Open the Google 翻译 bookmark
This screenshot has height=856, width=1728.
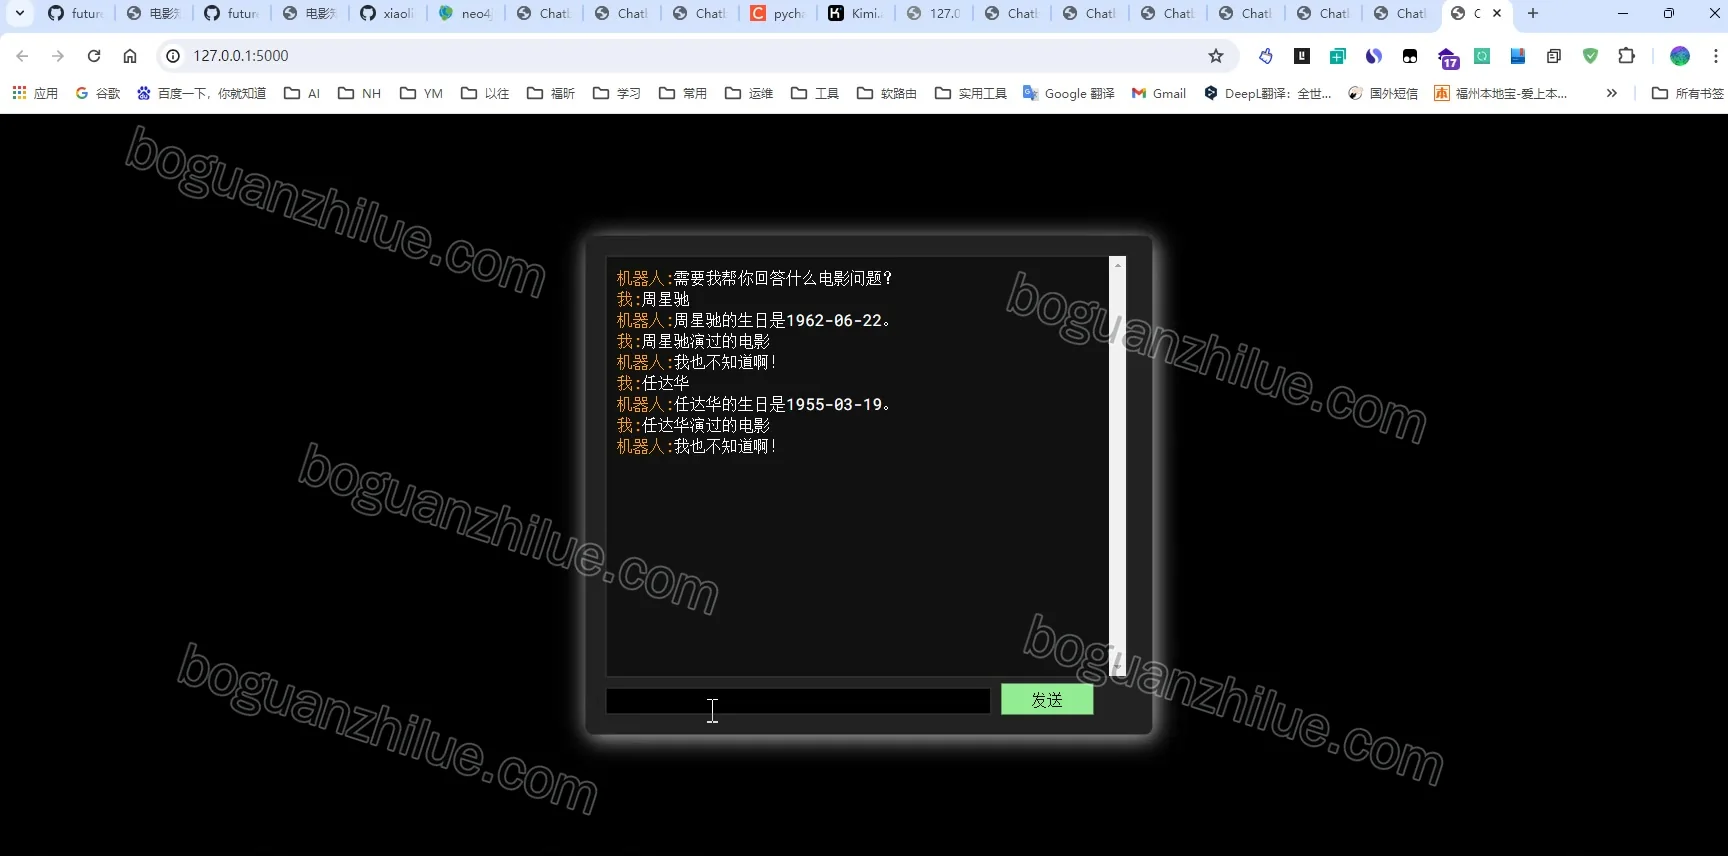pos(1068,93)
